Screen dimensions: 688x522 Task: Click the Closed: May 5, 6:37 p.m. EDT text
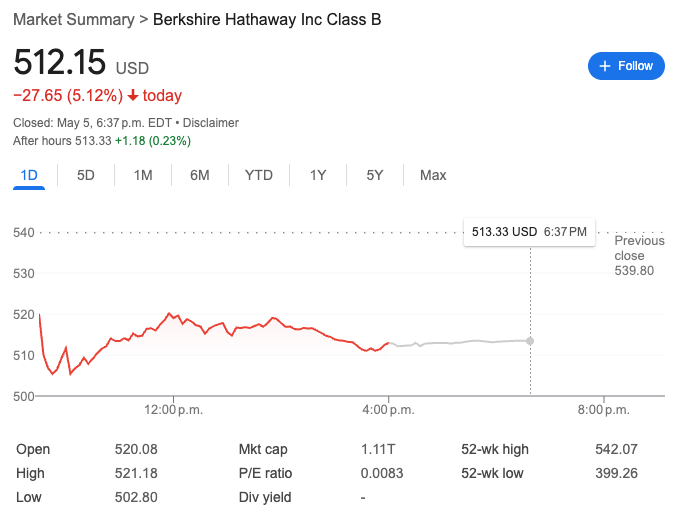[92, 123]
